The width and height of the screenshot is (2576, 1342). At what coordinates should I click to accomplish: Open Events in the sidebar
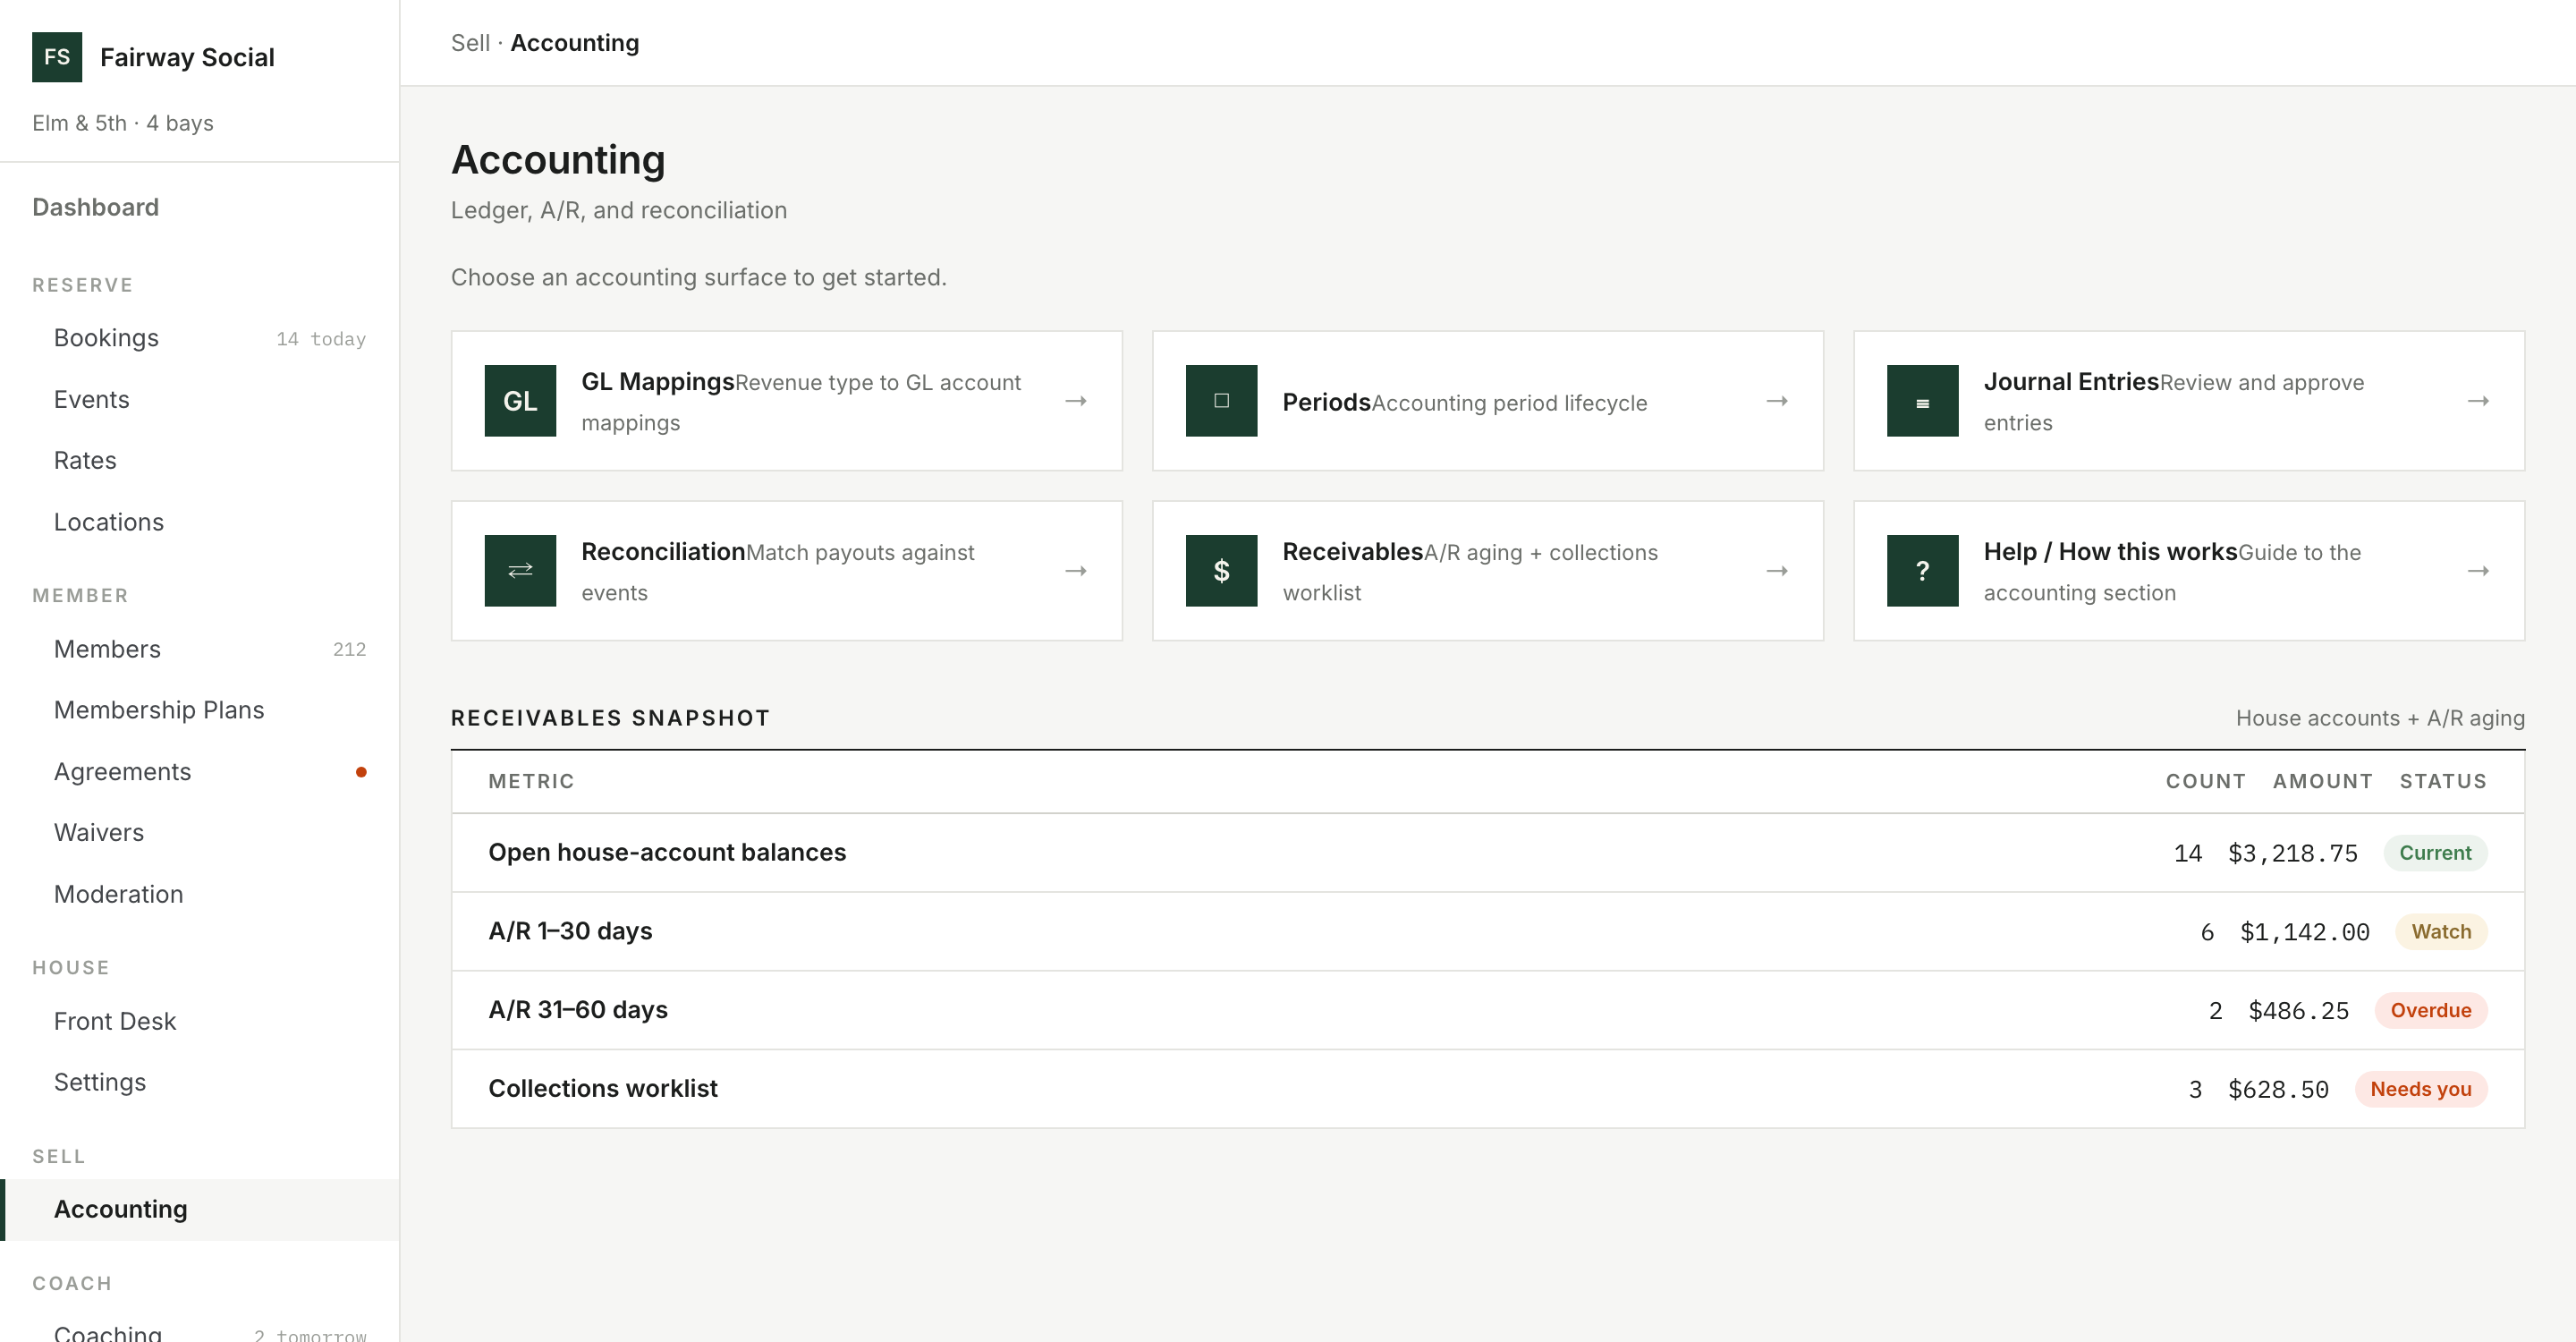200,399
